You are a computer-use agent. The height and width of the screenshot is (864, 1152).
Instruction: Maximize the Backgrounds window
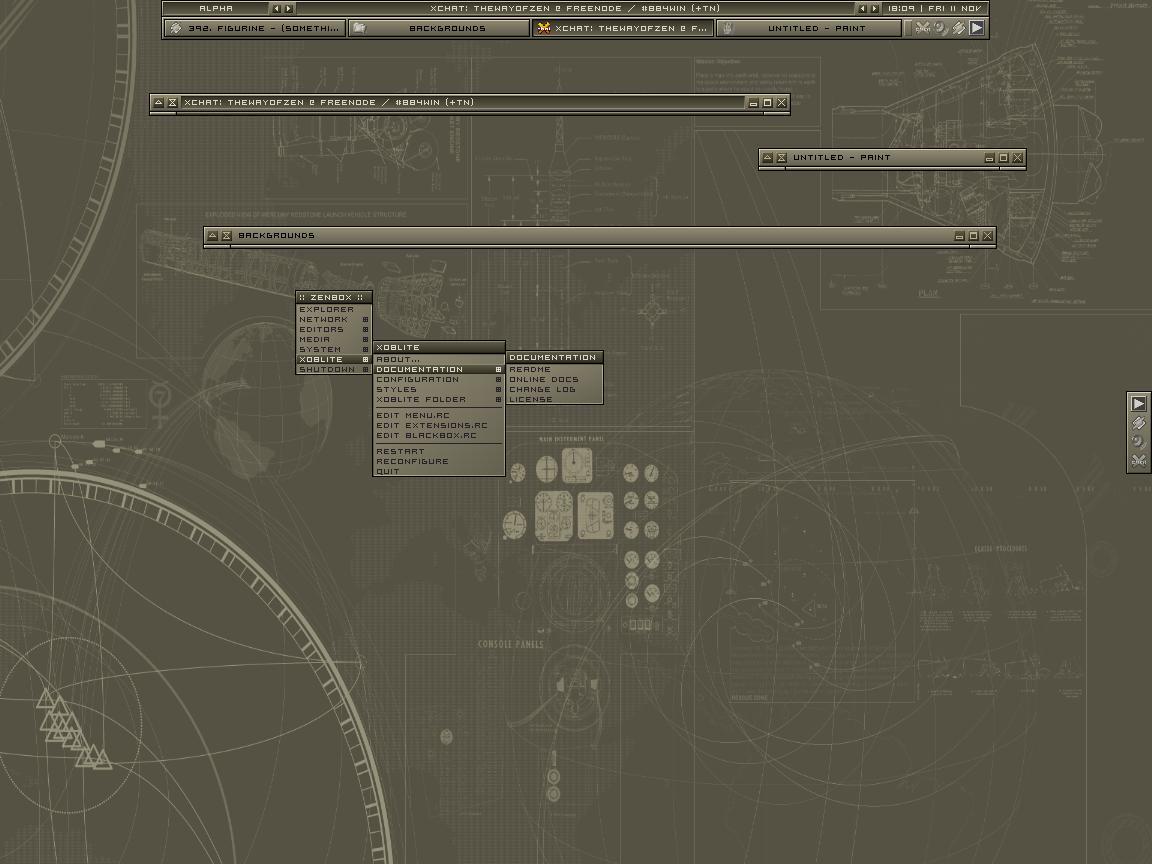pyautogui.click(x=973, y=236)
